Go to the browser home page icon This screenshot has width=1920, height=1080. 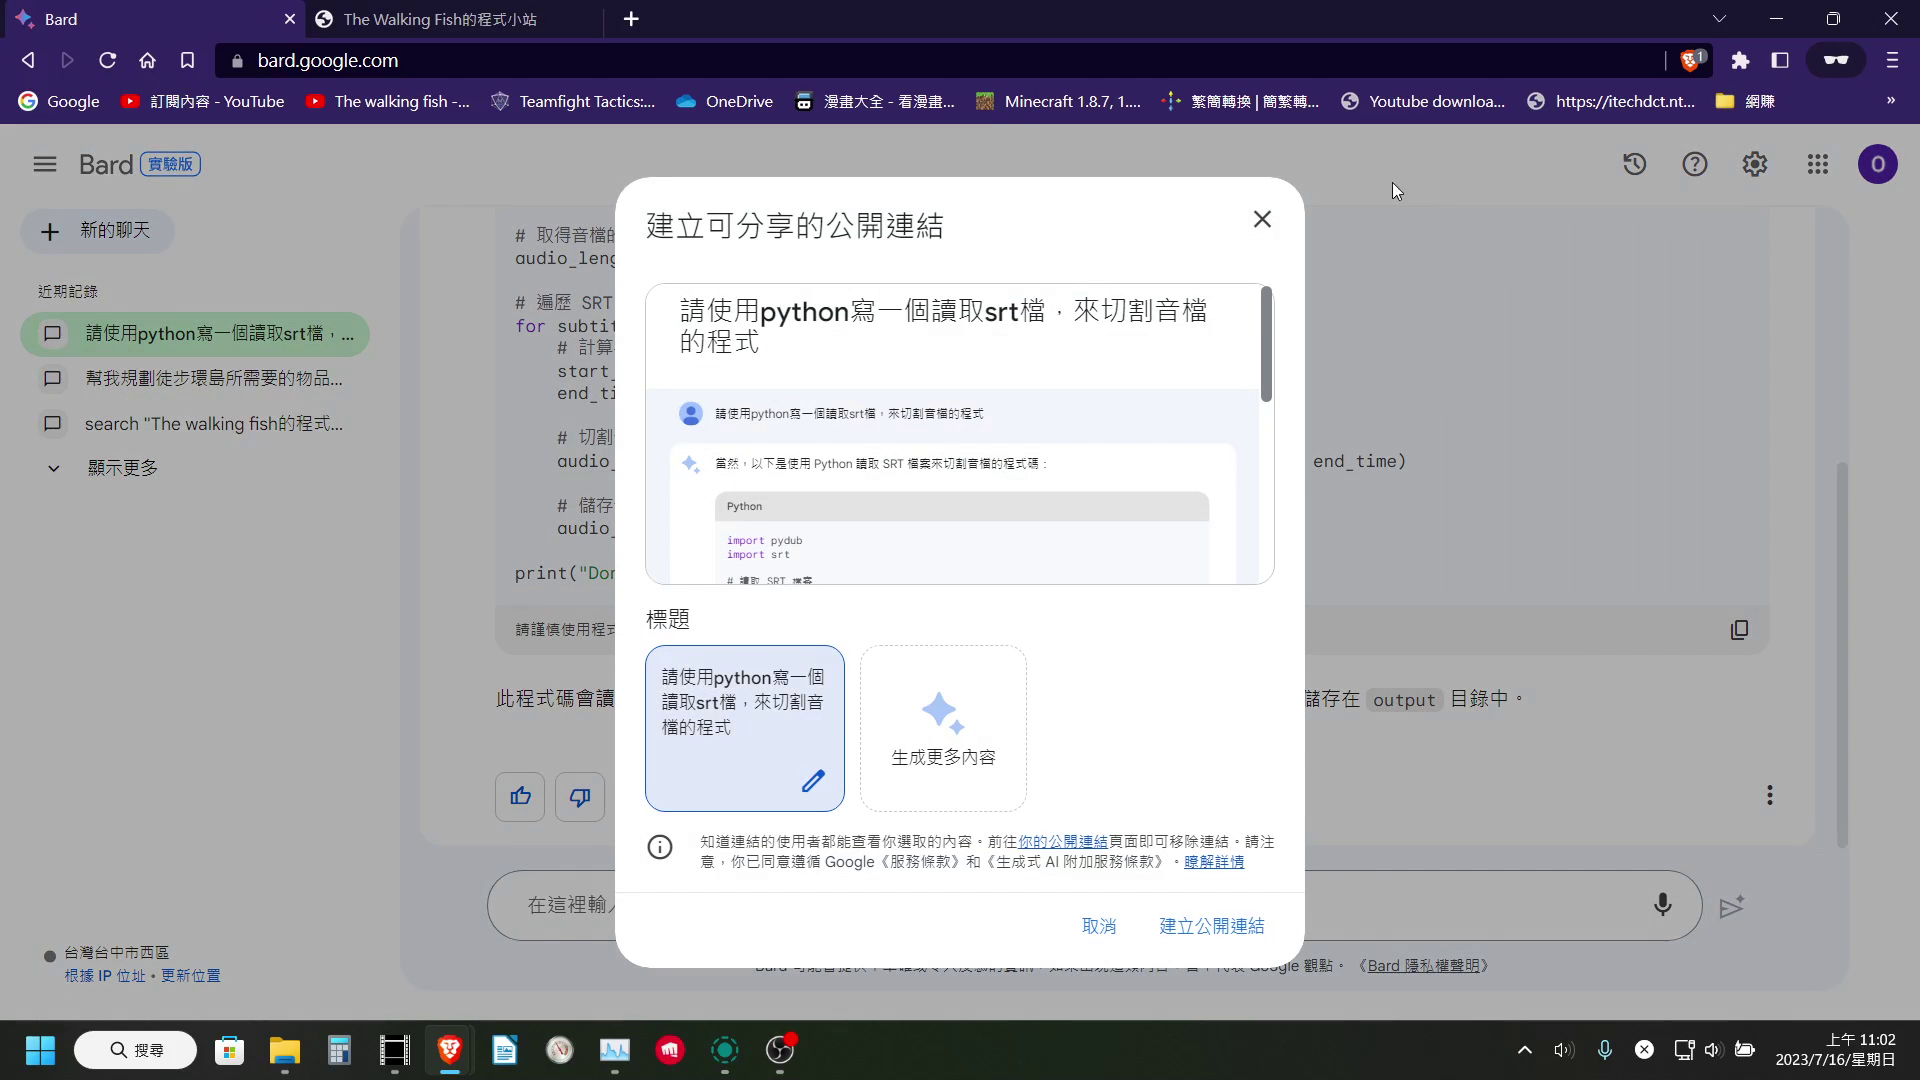pyautogui.click(x=147, y=61)
